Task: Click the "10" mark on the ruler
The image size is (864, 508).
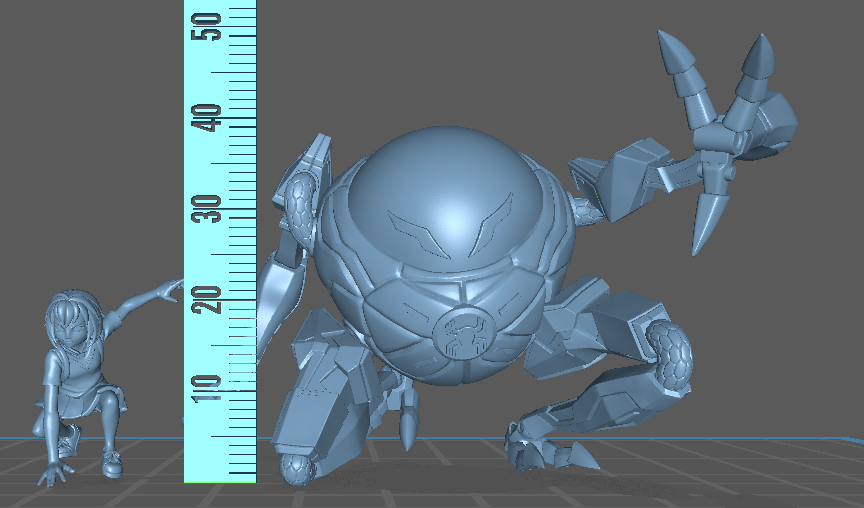Action: tap(206, 388)
